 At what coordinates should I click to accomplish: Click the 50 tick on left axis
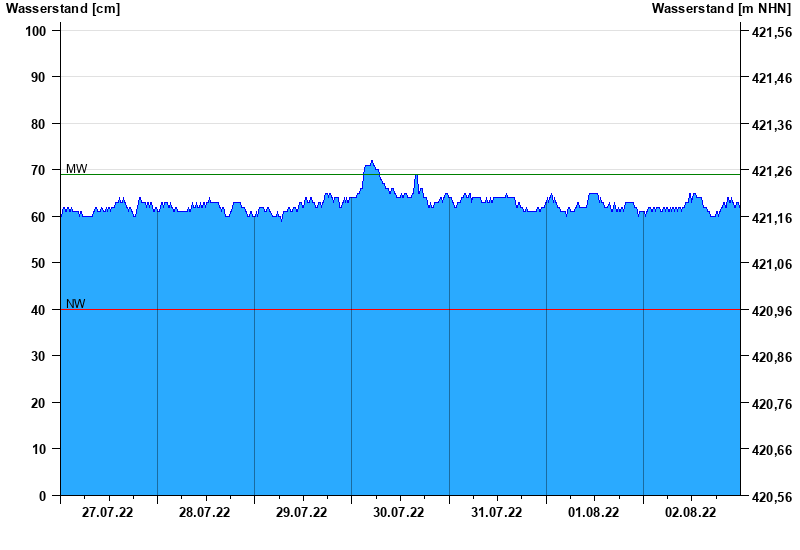[38, 263]
